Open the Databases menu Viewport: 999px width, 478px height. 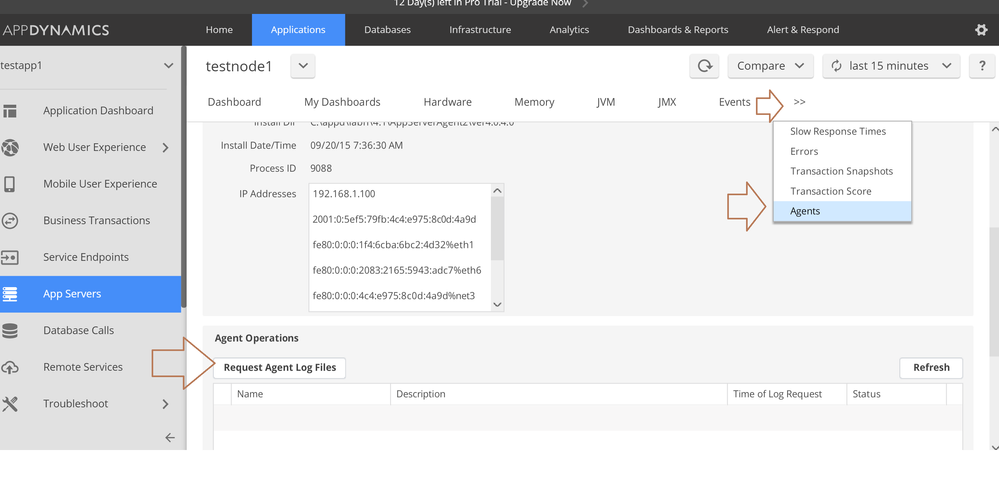387,30
